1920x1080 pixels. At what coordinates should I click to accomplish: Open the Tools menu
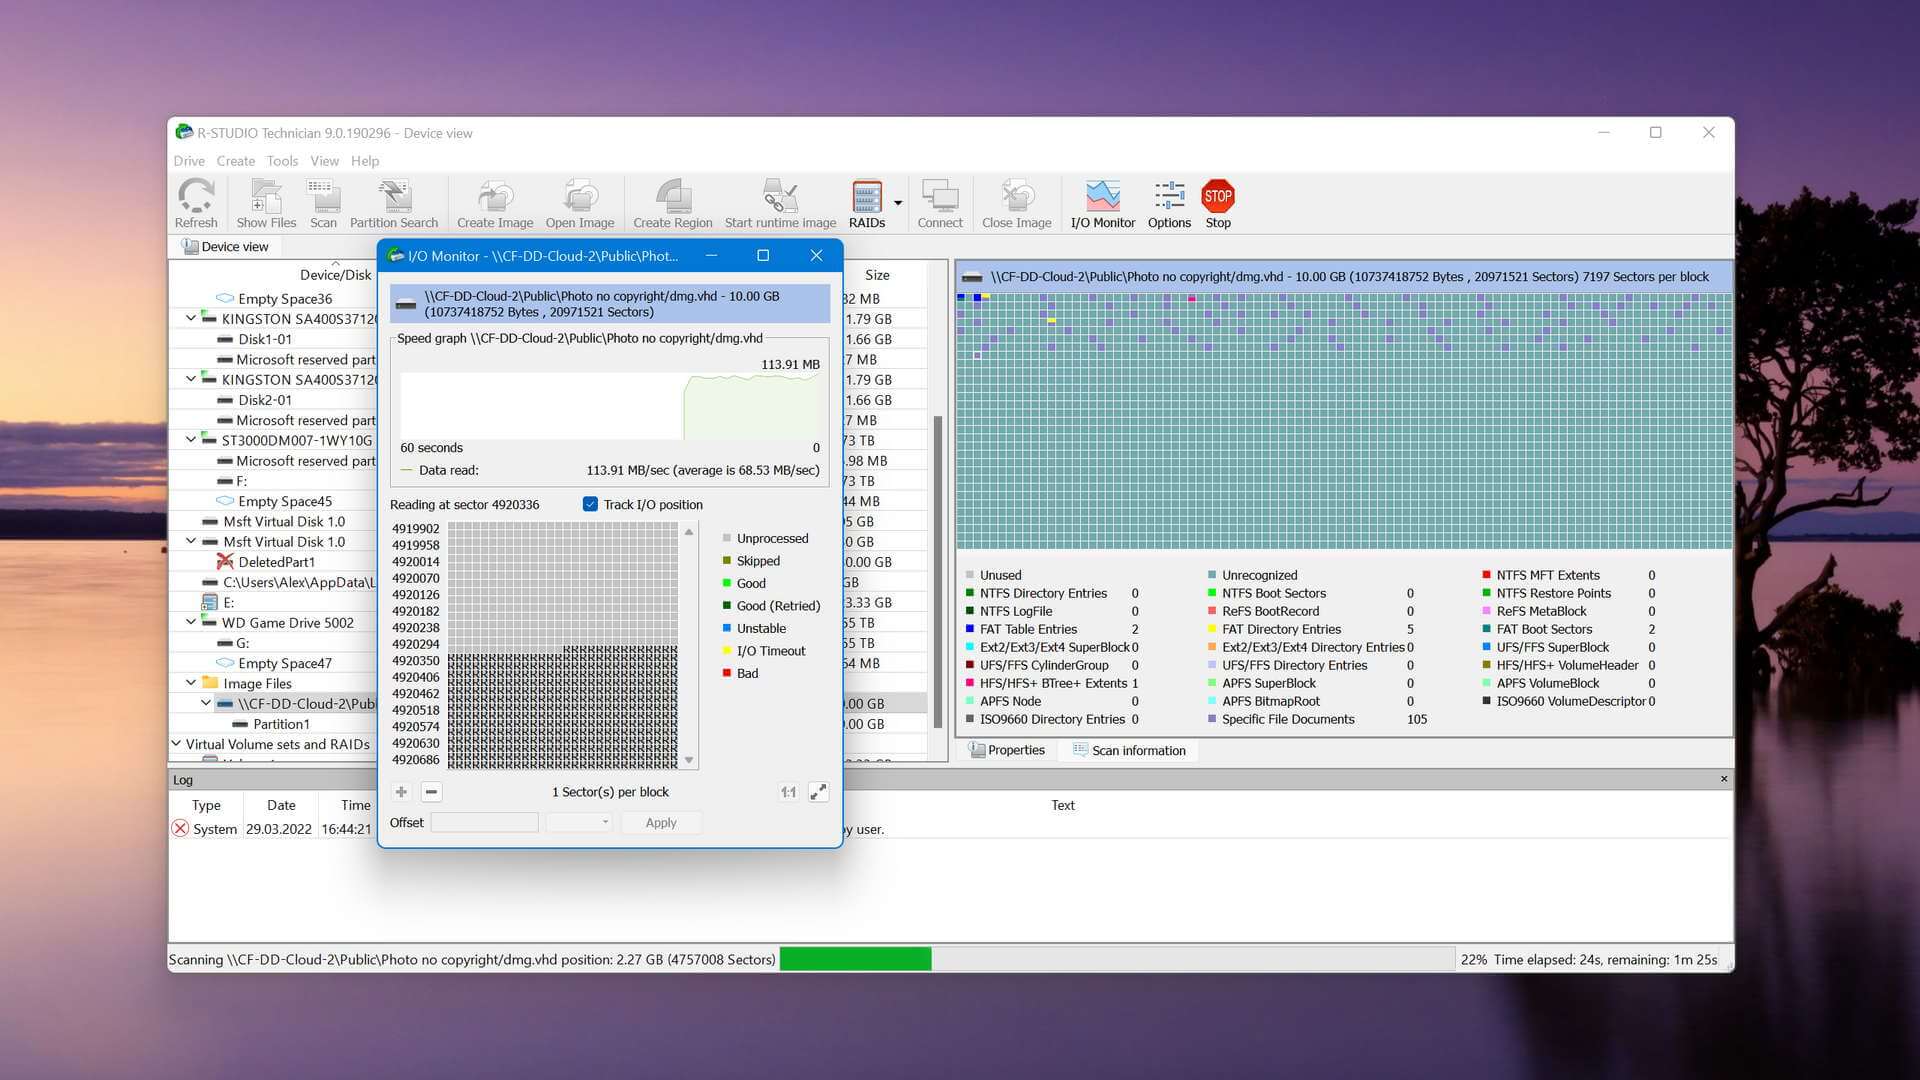point(282,161)
